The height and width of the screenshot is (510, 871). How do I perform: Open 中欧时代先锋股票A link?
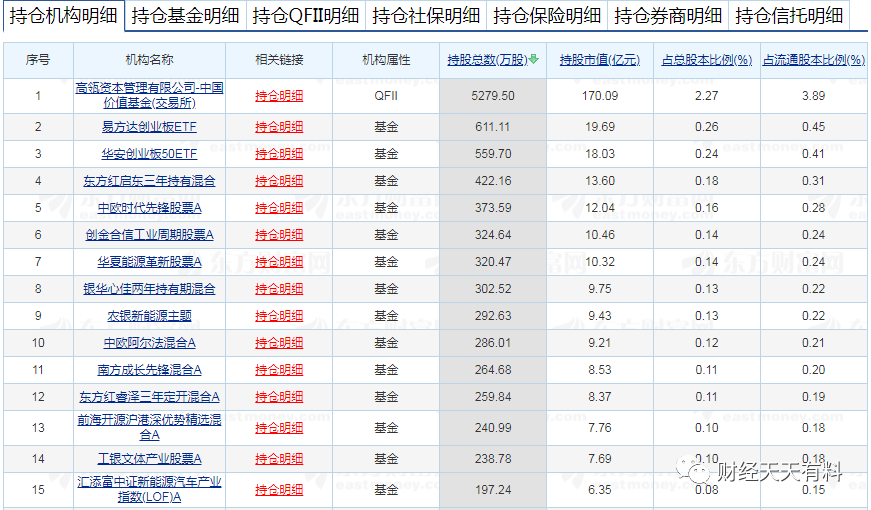149,208
